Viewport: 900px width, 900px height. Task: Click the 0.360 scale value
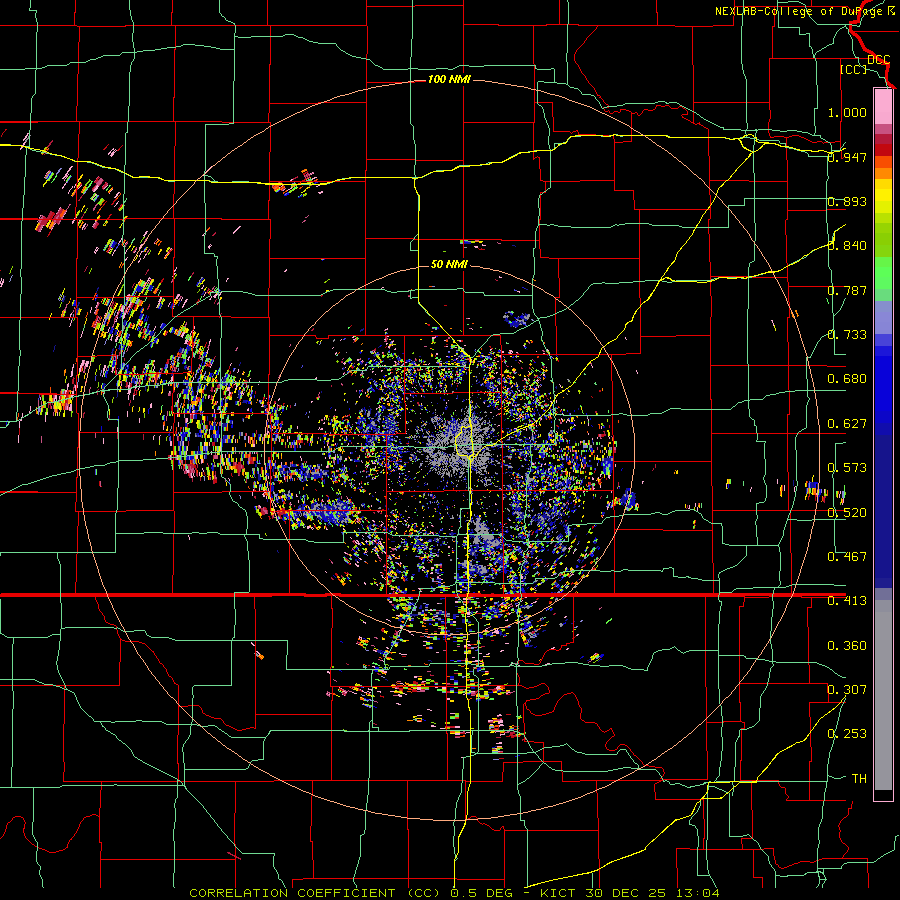847,646
